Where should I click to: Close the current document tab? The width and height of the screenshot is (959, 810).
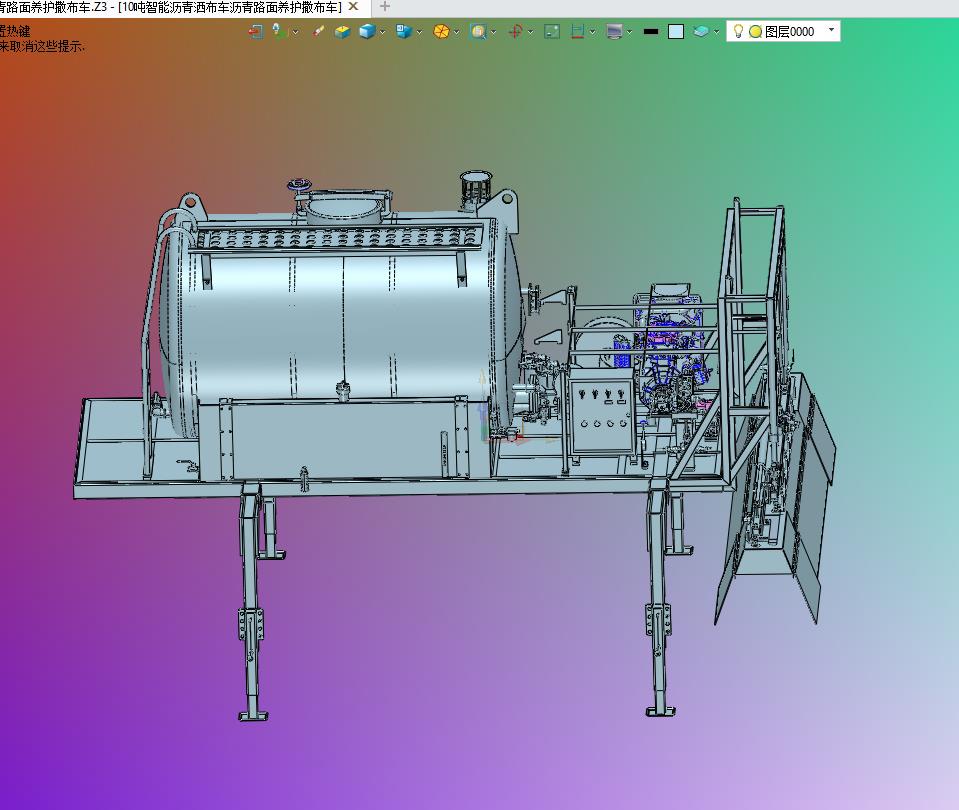(353, 7)
